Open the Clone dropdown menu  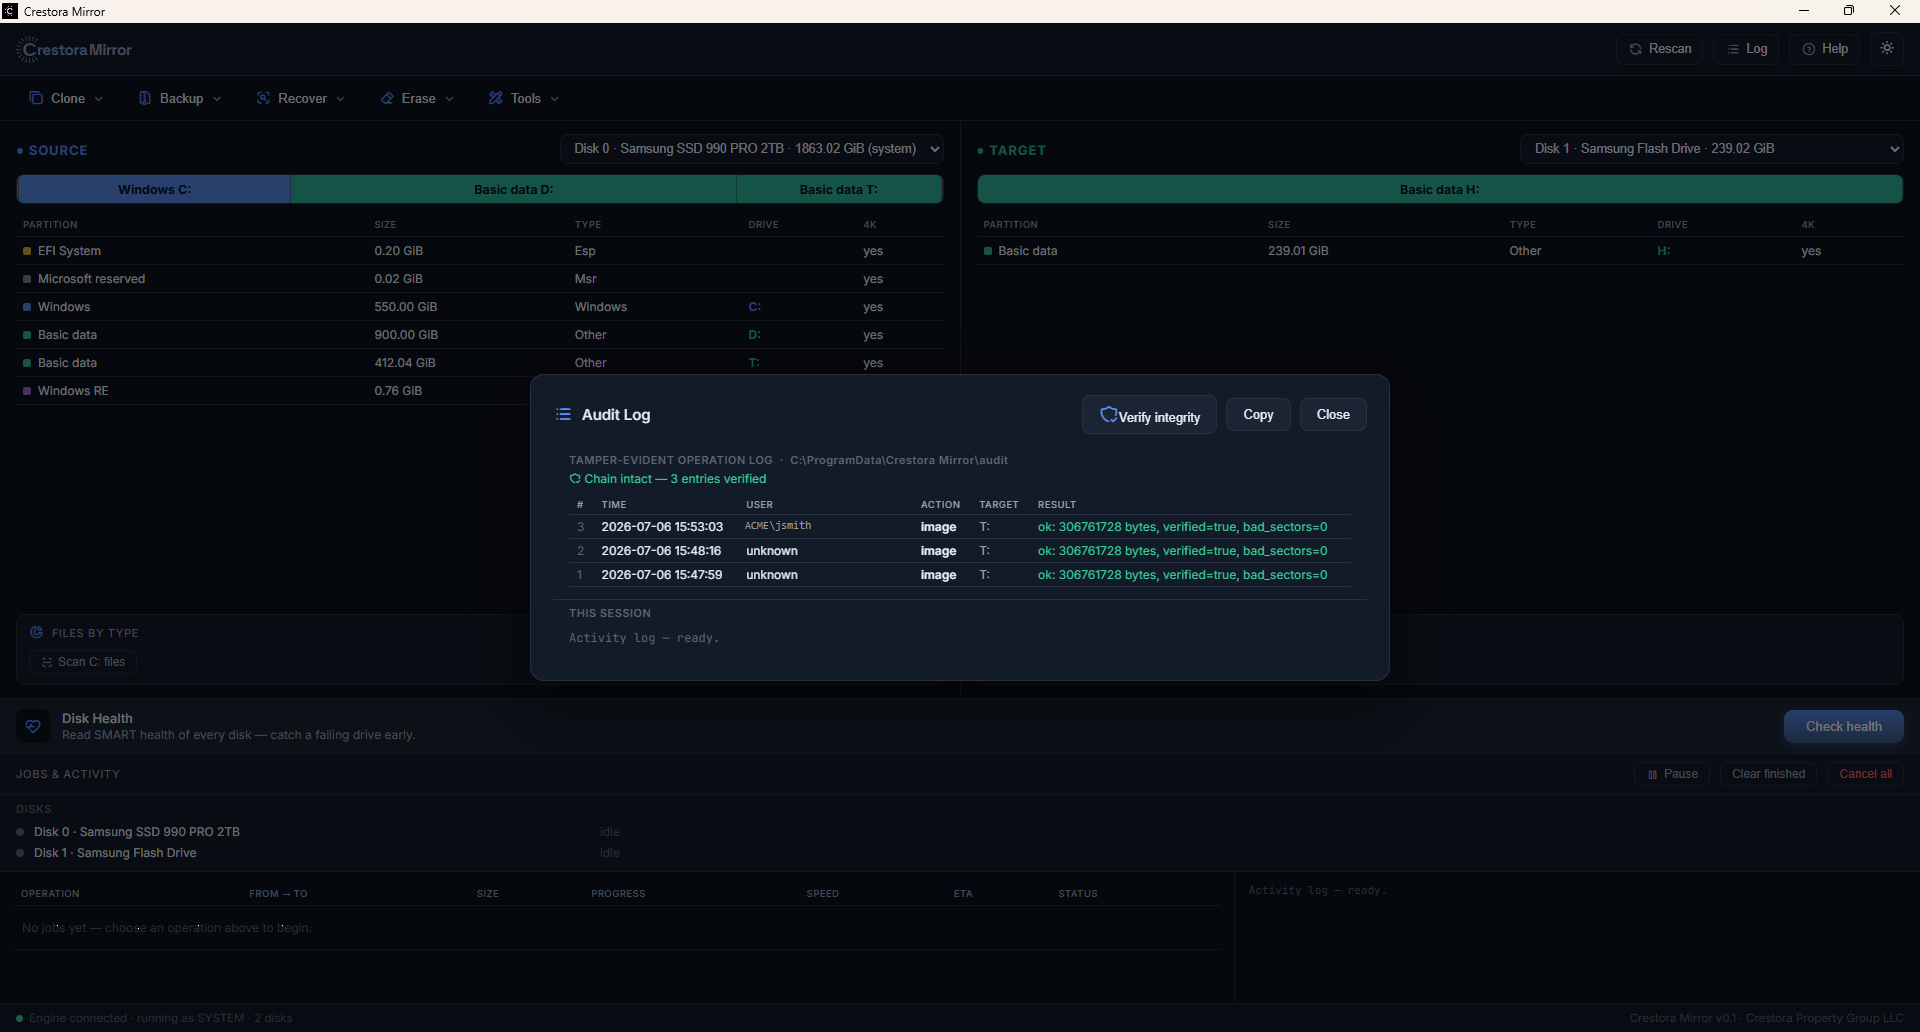[x=66, y=98]
